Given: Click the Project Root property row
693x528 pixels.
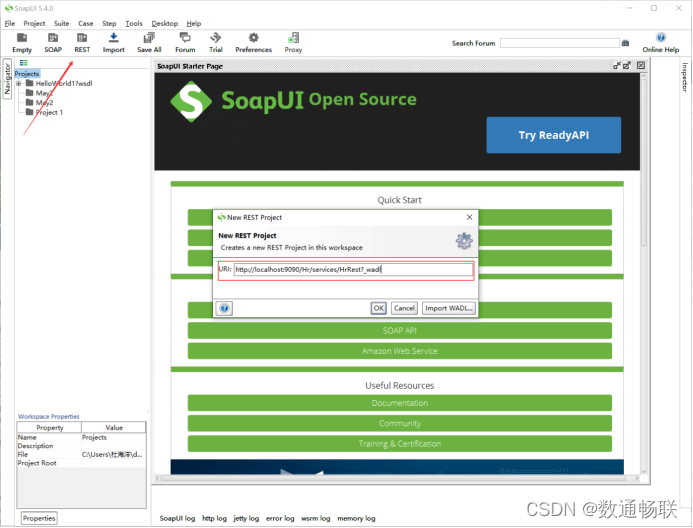Looking at the screenshot, I should [81, 463].
